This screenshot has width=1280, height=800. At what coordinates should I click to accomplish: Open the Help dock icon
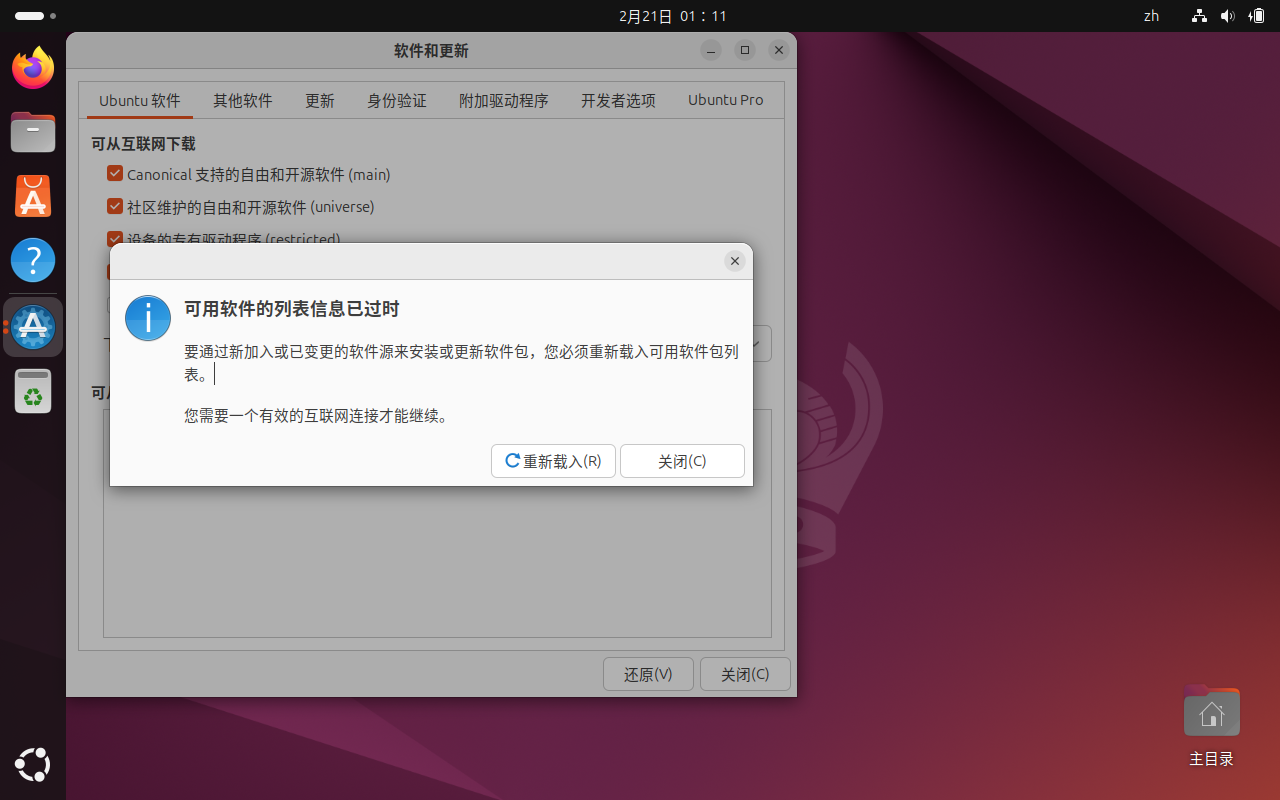(33, 261)
